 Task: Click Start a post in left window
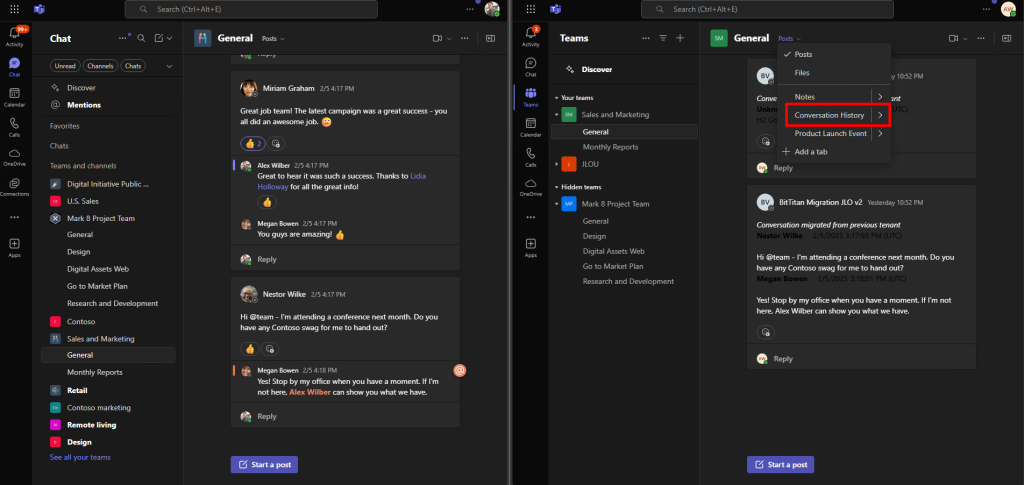coord(264,464)
